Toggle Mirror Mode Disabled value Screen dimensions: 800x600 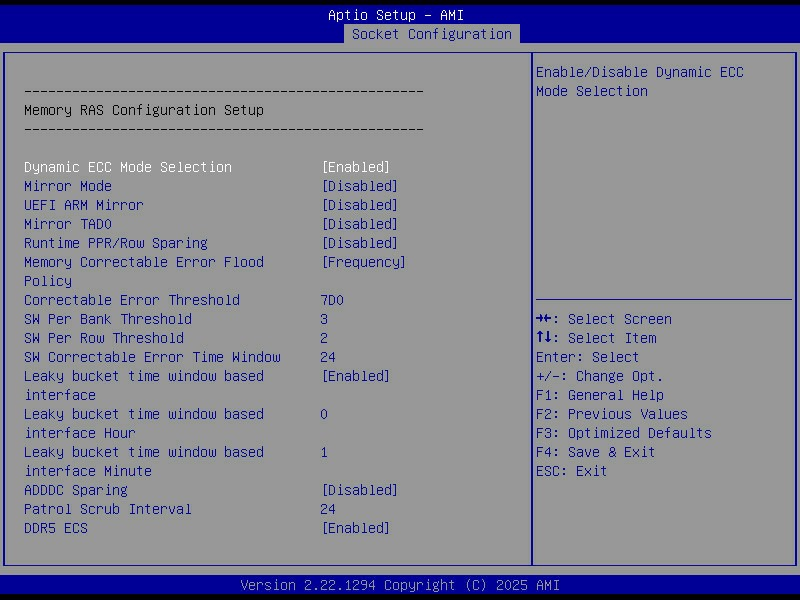pos(359,186)
